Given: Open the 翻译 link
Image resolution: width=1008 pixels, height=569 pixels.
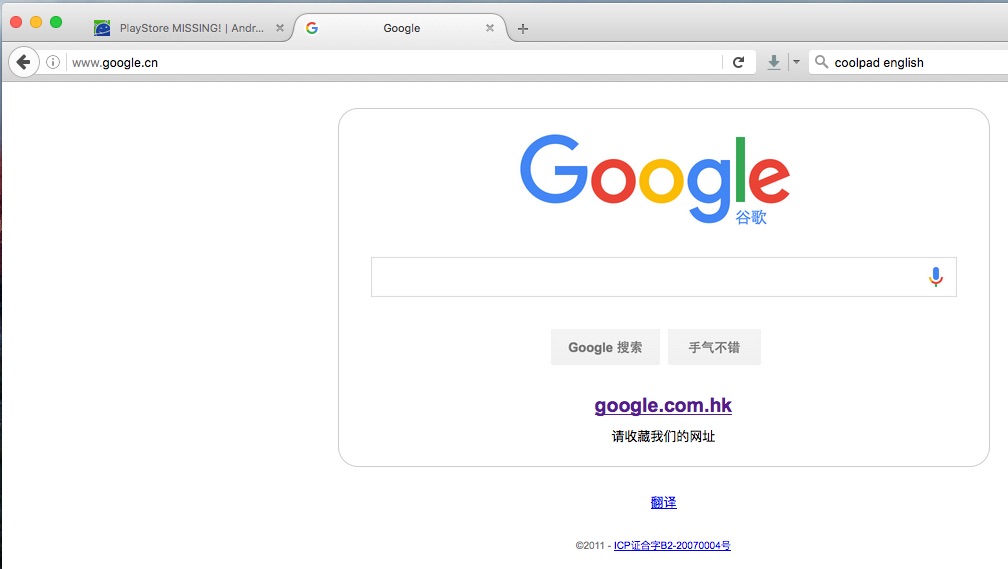Looking at the screenshot, I should pyautogui.click(x=663, y=502).
